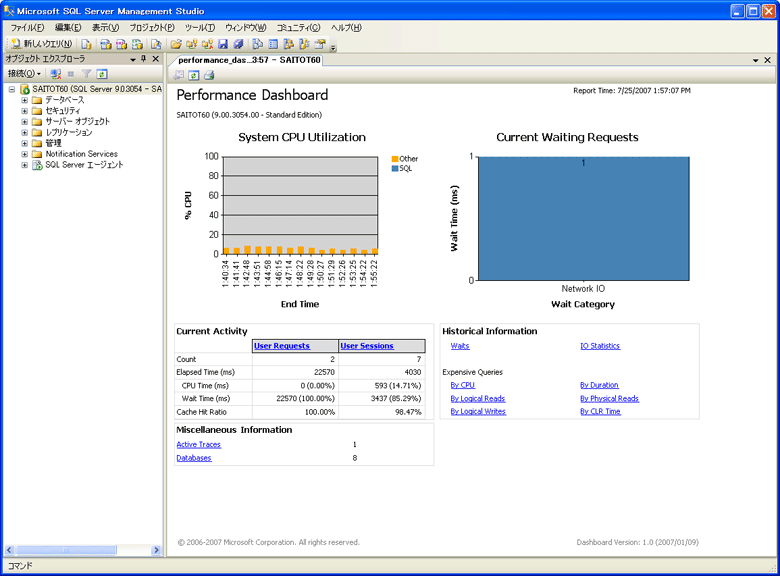Click the New Query button
This screenshot has height=576, width=780.
[42, 44]
